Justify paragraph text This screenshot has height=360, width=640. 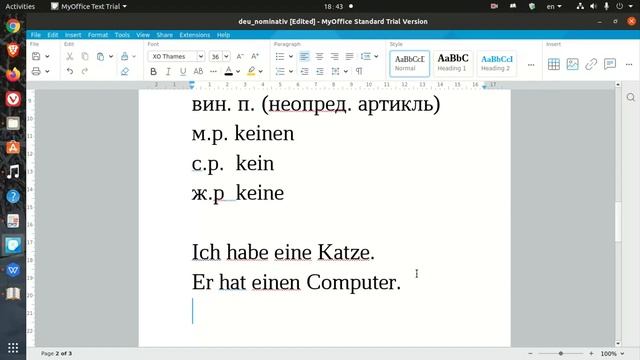click(x=350, y=56)
